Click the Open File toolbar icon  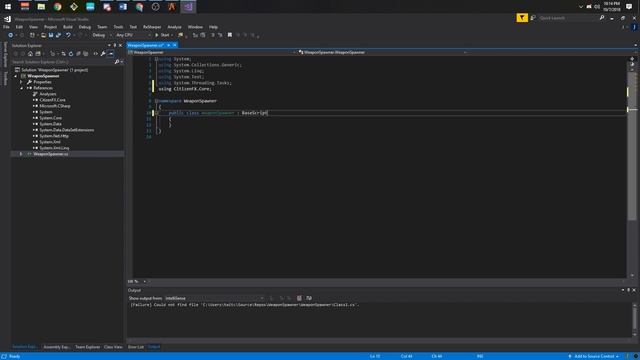click(43, 36)
